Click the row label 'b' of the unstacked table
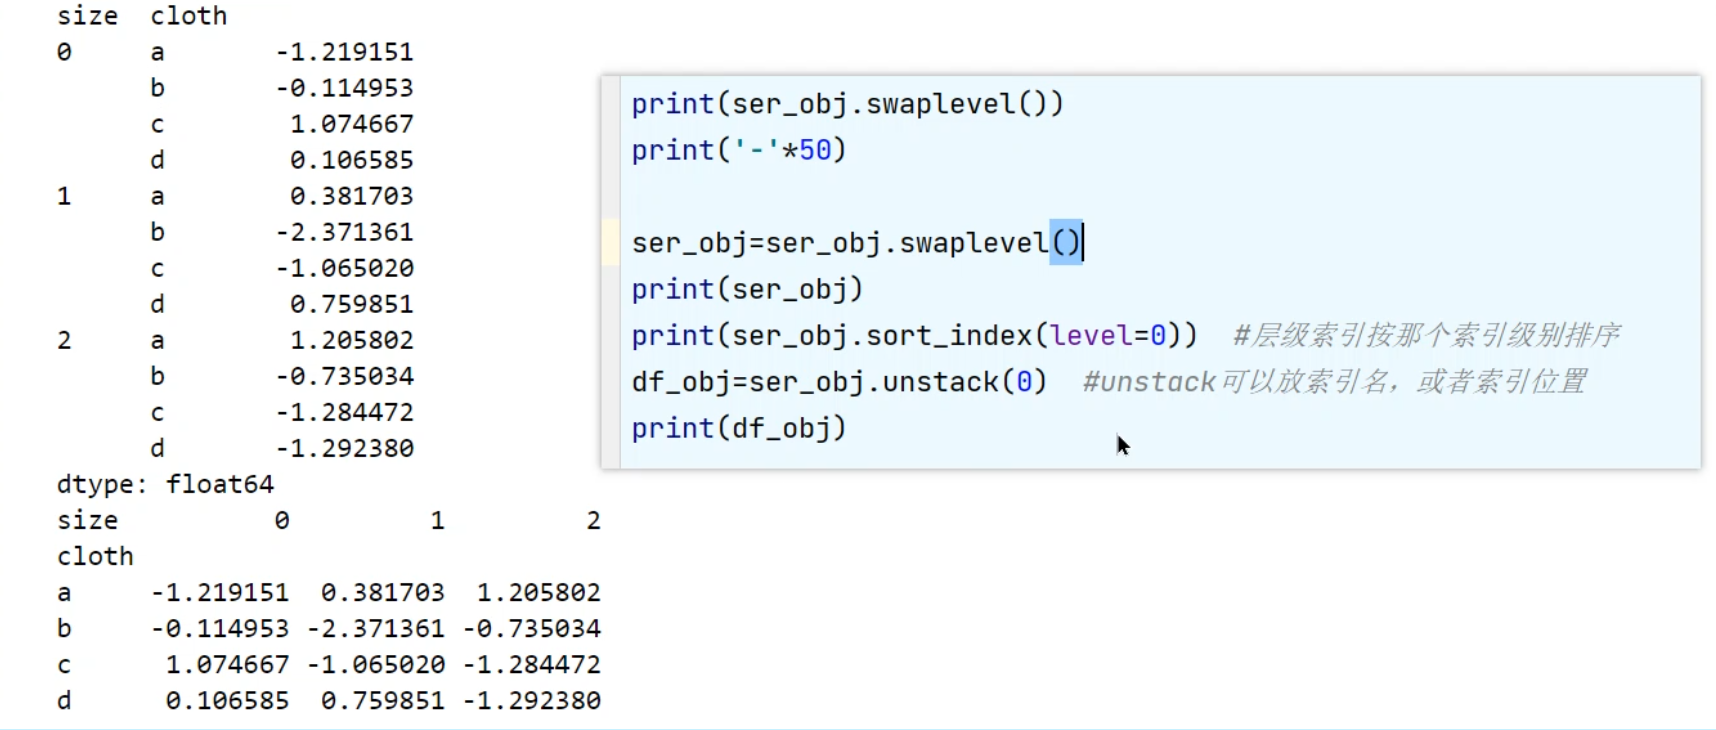This screenshot has height=730, width=1716. point(64,629)
